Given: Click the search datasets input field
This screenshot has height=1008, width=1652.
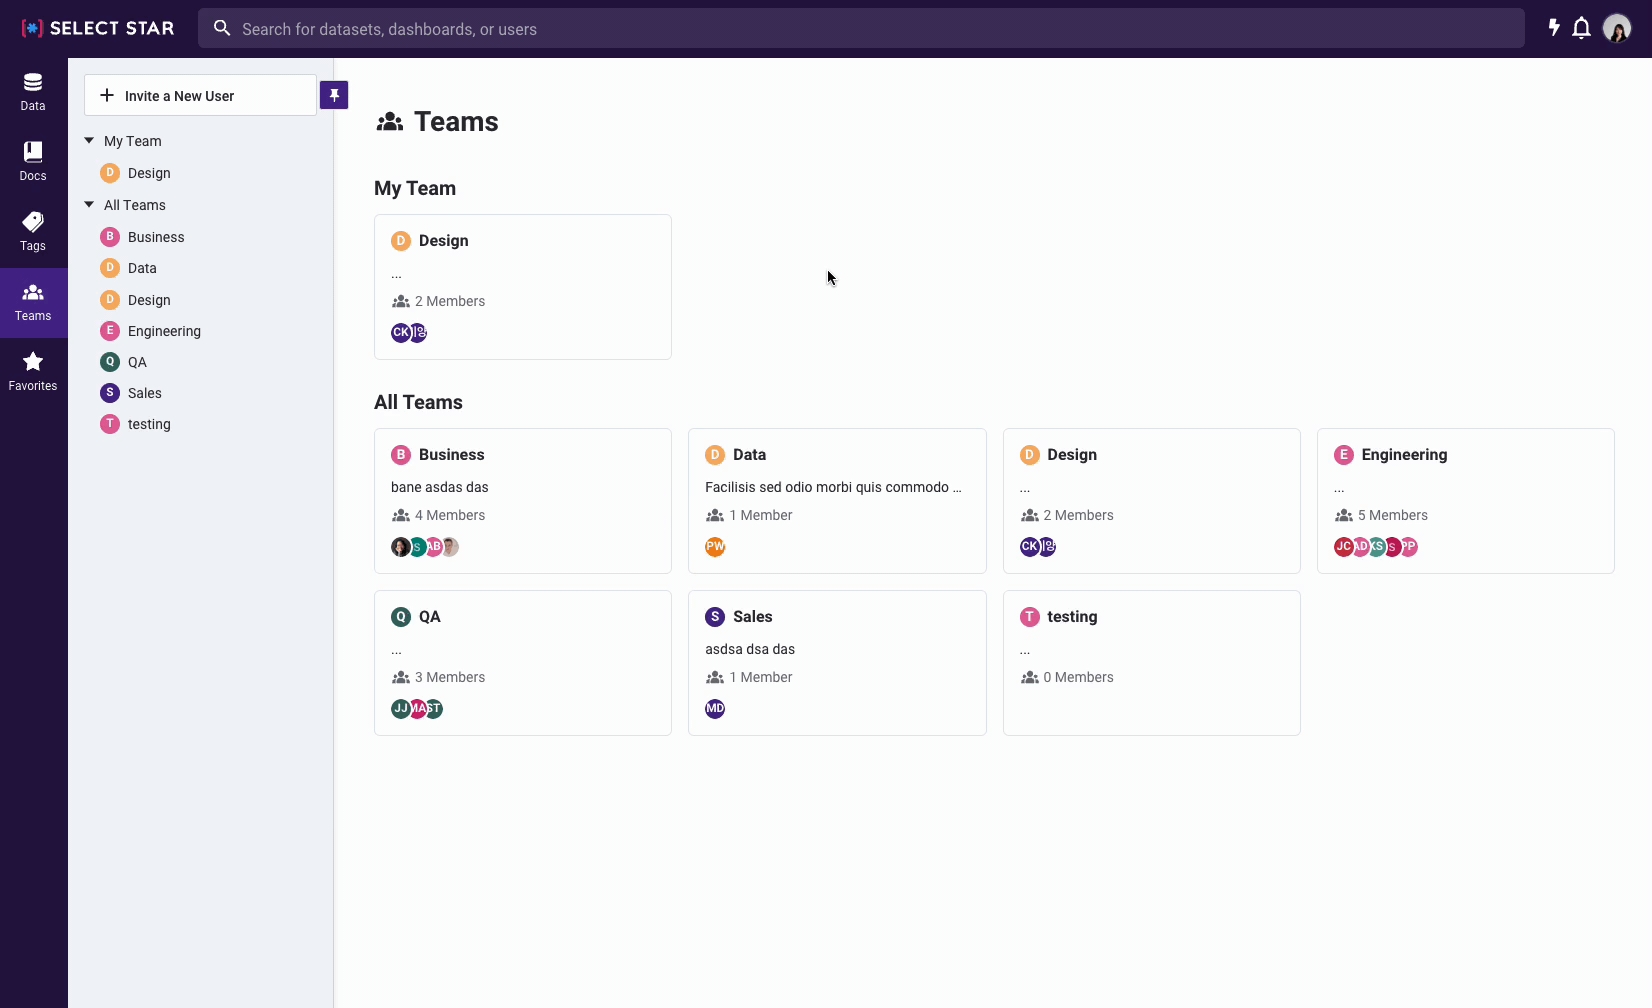Looking at the screenshot, I should click(860, 29).
